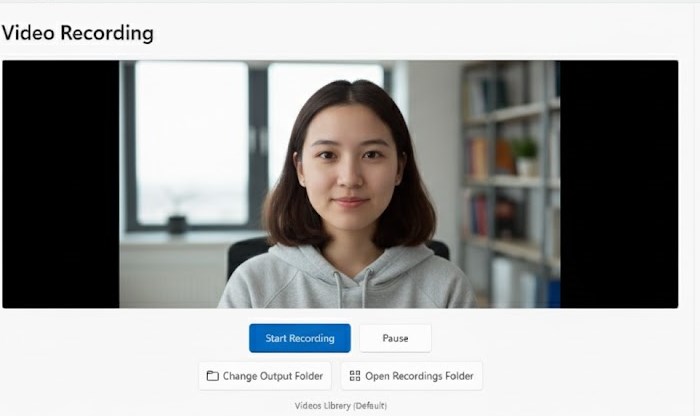Click the Change Output Folder button

[x=264, y=376]
